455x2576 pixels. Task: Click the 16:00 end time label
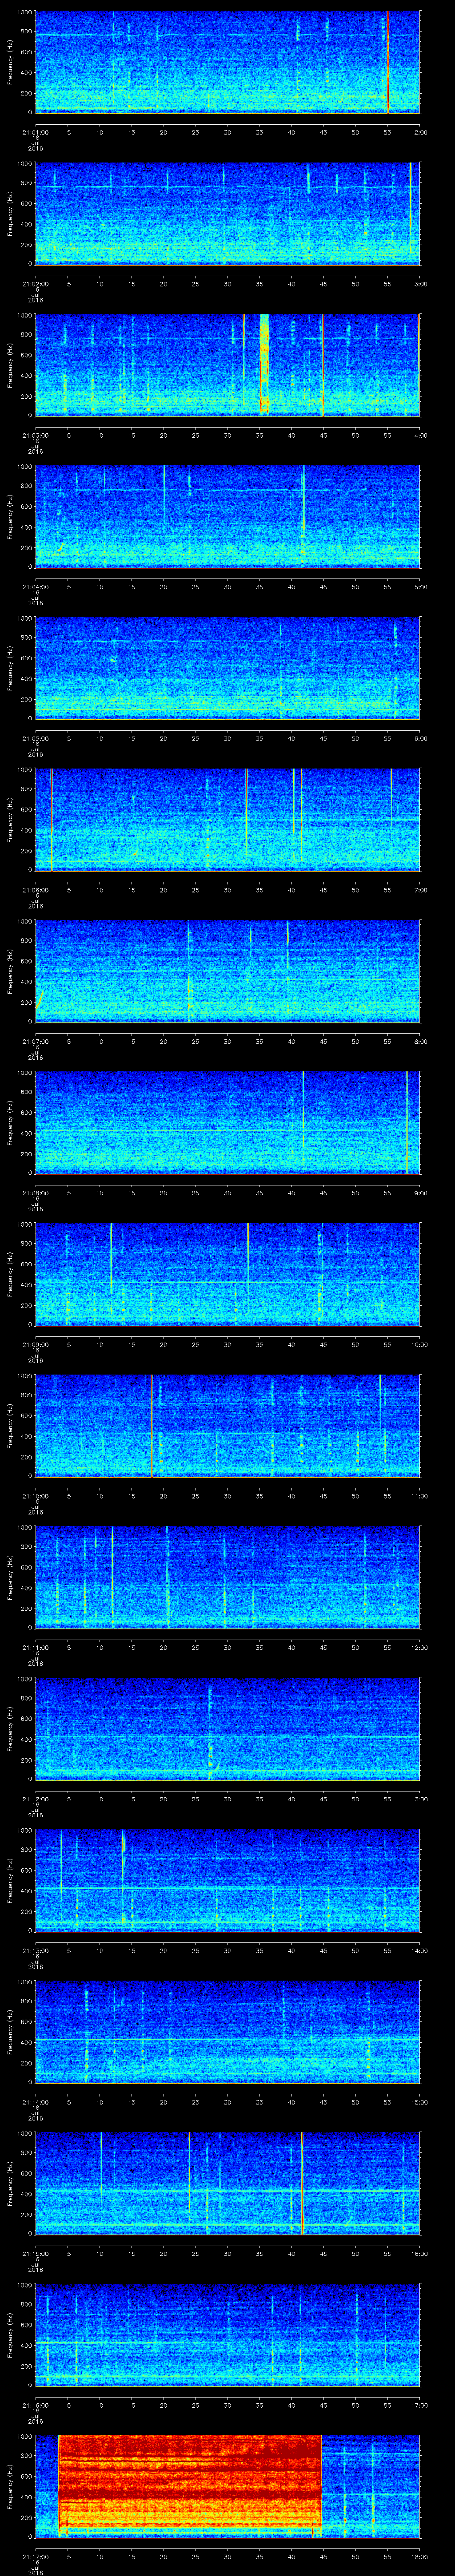[x=419, y=2253]
